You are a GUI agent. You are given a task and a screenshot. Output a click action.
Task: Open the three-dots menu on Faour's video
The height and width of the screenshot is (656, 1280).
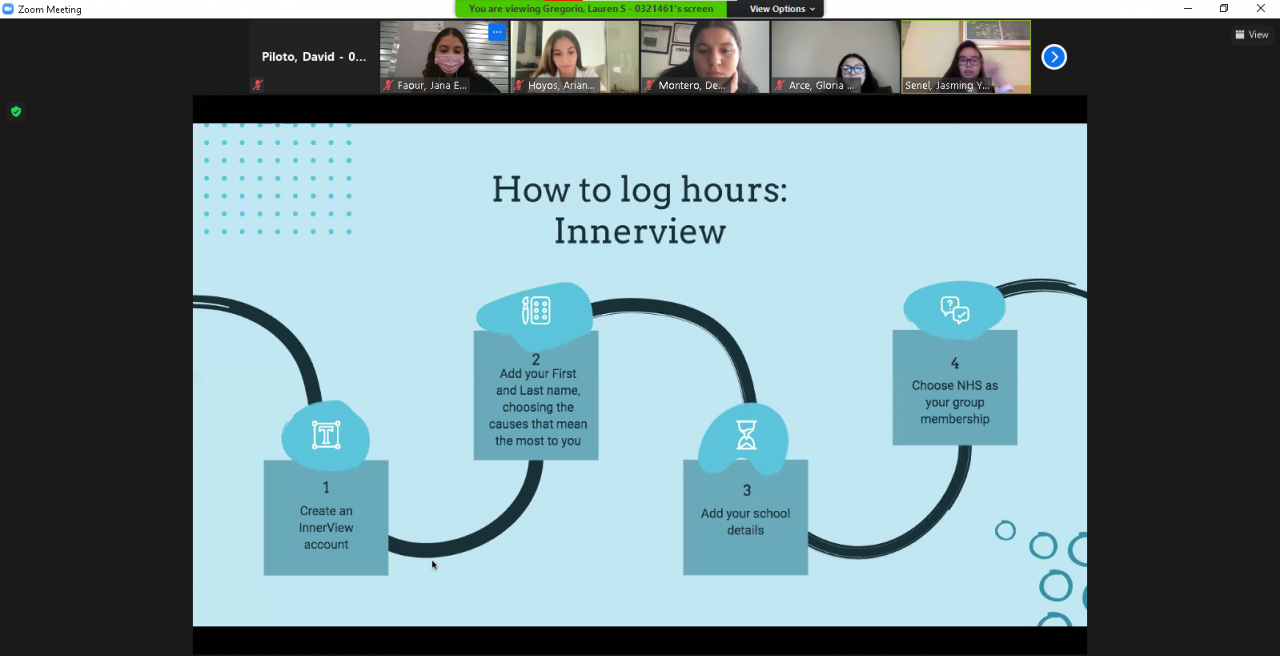point(496,32)
